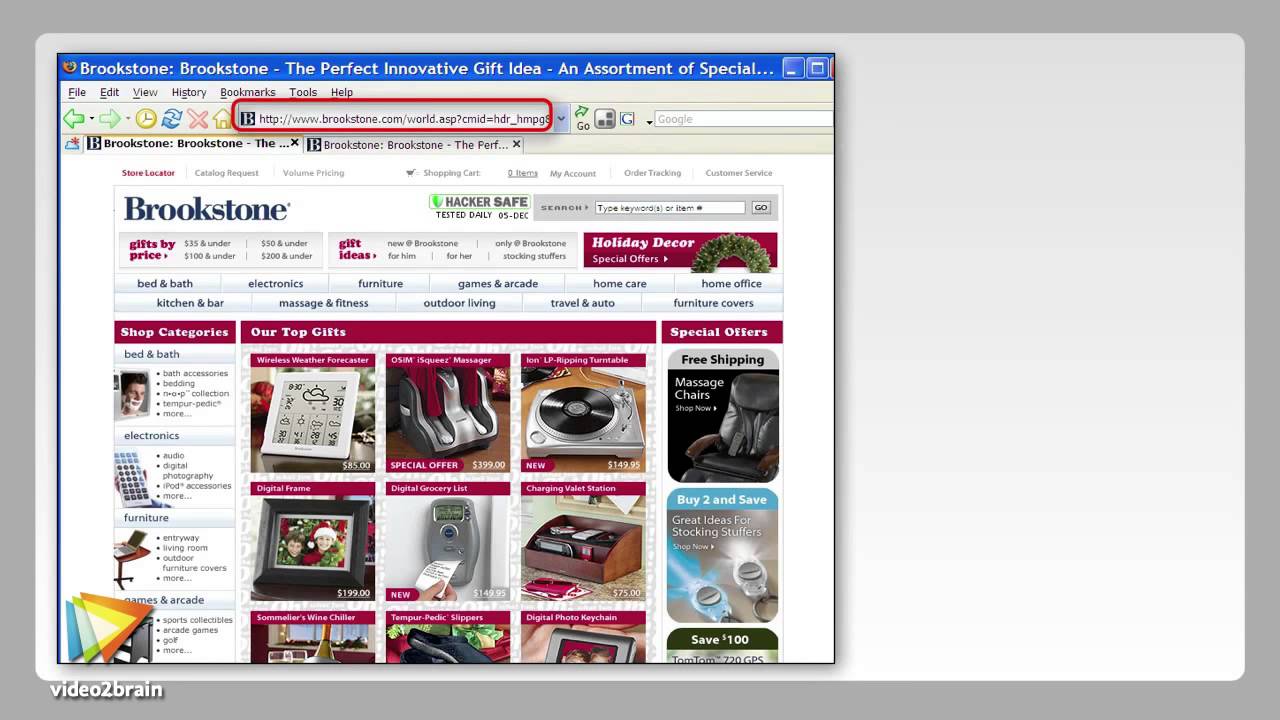Click the stocking stuffers gift idea link

(x=534, y=256)
